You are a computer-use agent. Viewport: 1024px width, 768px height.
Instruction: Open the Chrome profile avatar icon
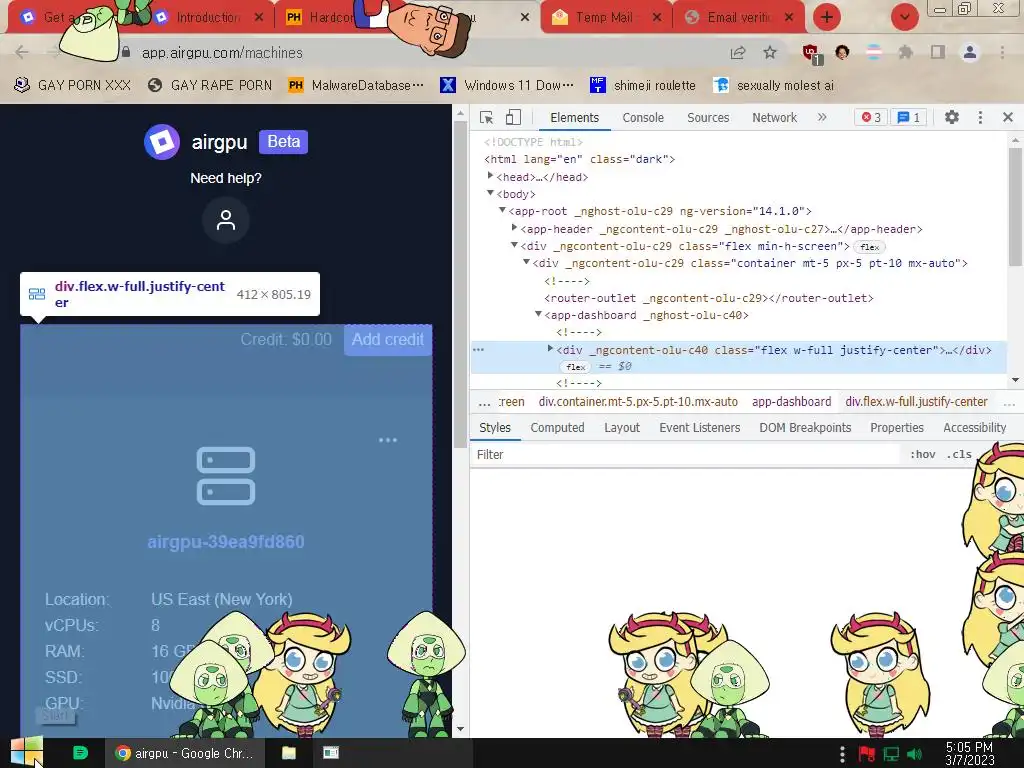[970, 52]
